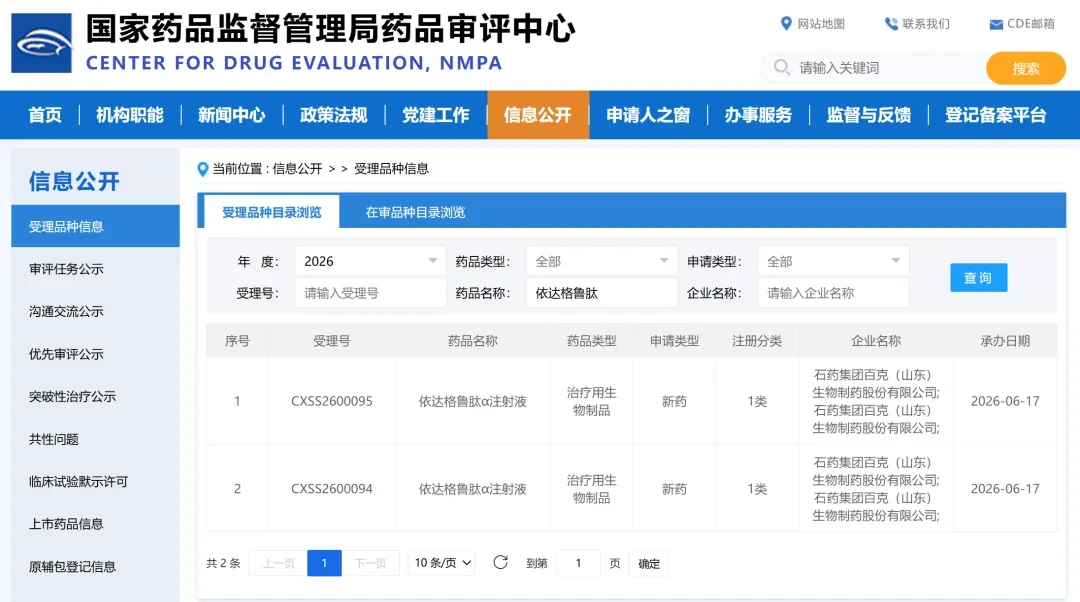Open 网站地图 link
The image size is (1080, 602).
[x=821, y=24]
